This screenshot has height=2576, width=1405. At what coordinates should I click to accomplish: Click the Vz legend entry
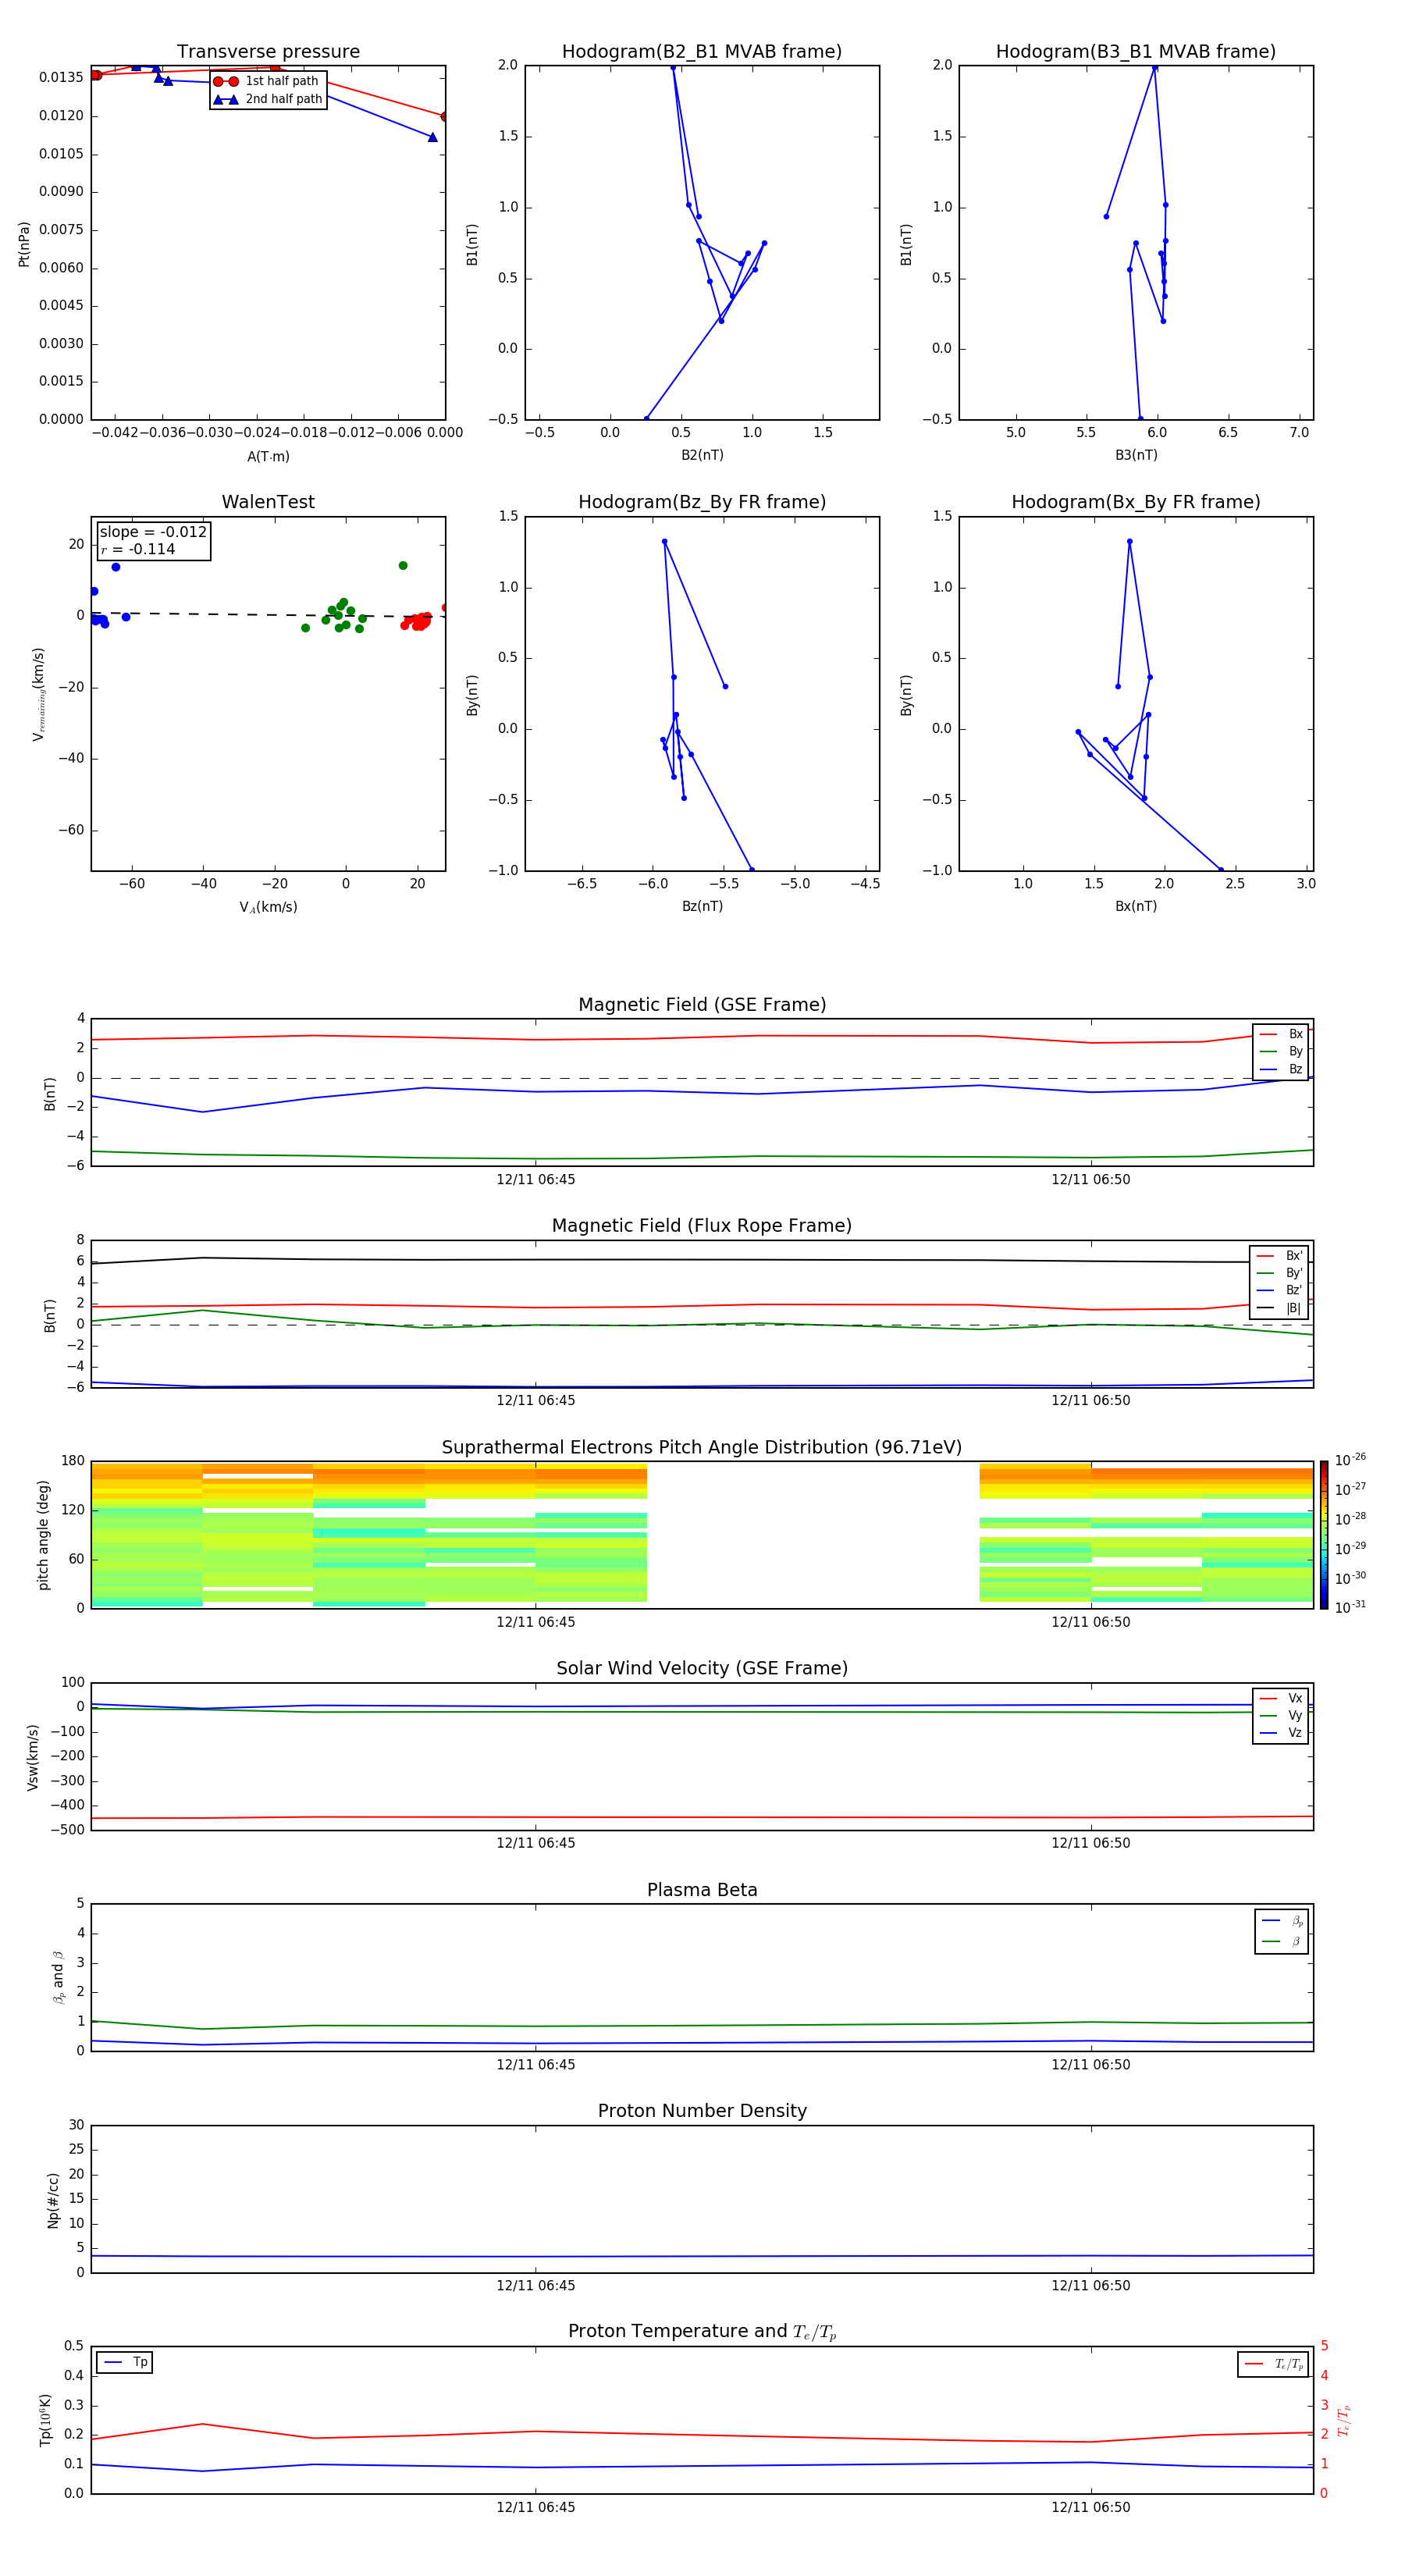pyautogui.click(x=1281, y=1733)
